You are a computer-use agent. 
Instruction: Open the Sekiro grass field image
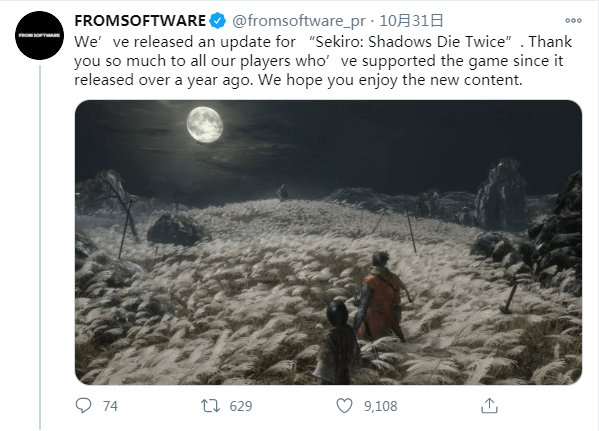click(x=328, y=242)
